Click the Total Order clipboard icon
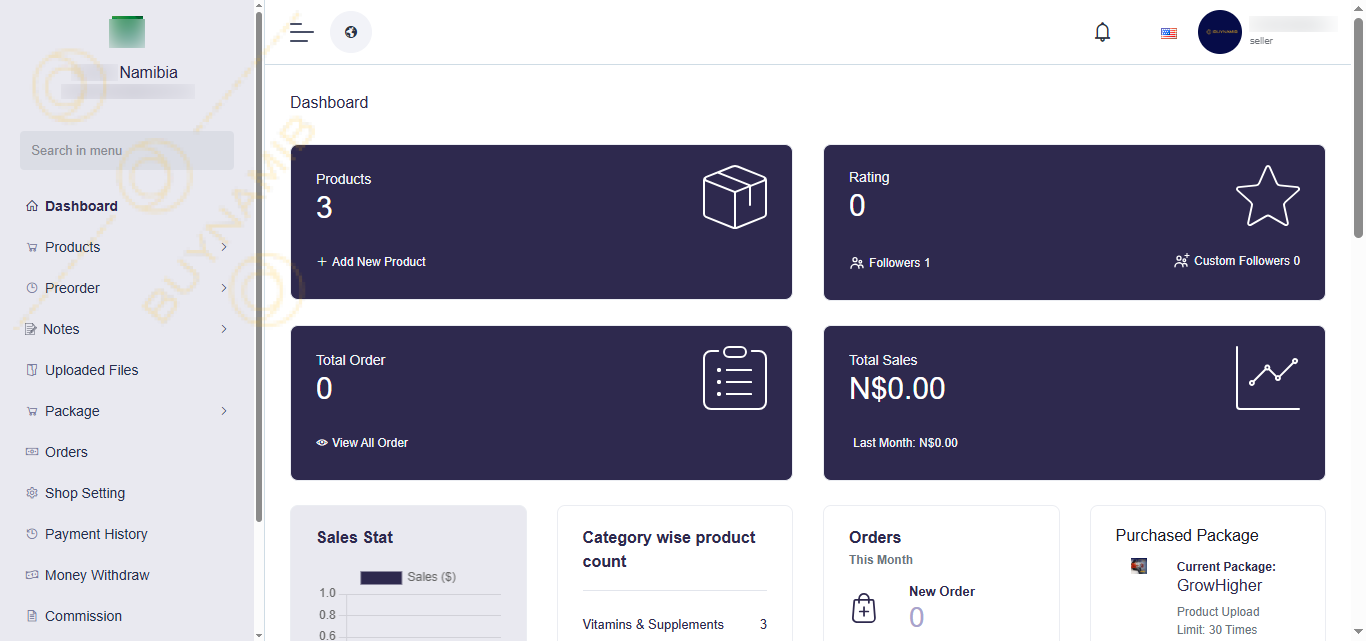This screenshot has height=641, width=1366. click(x=734, y=378)
